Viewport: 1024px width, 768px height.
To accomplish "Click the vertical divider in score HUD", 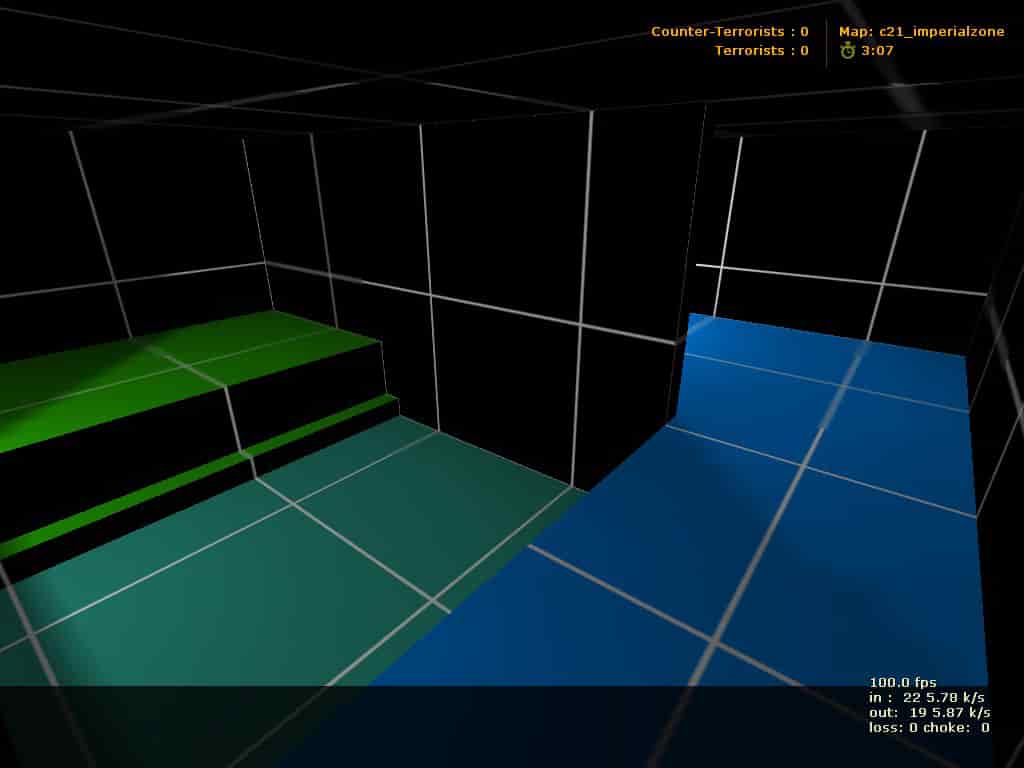I will pos(826,42).
